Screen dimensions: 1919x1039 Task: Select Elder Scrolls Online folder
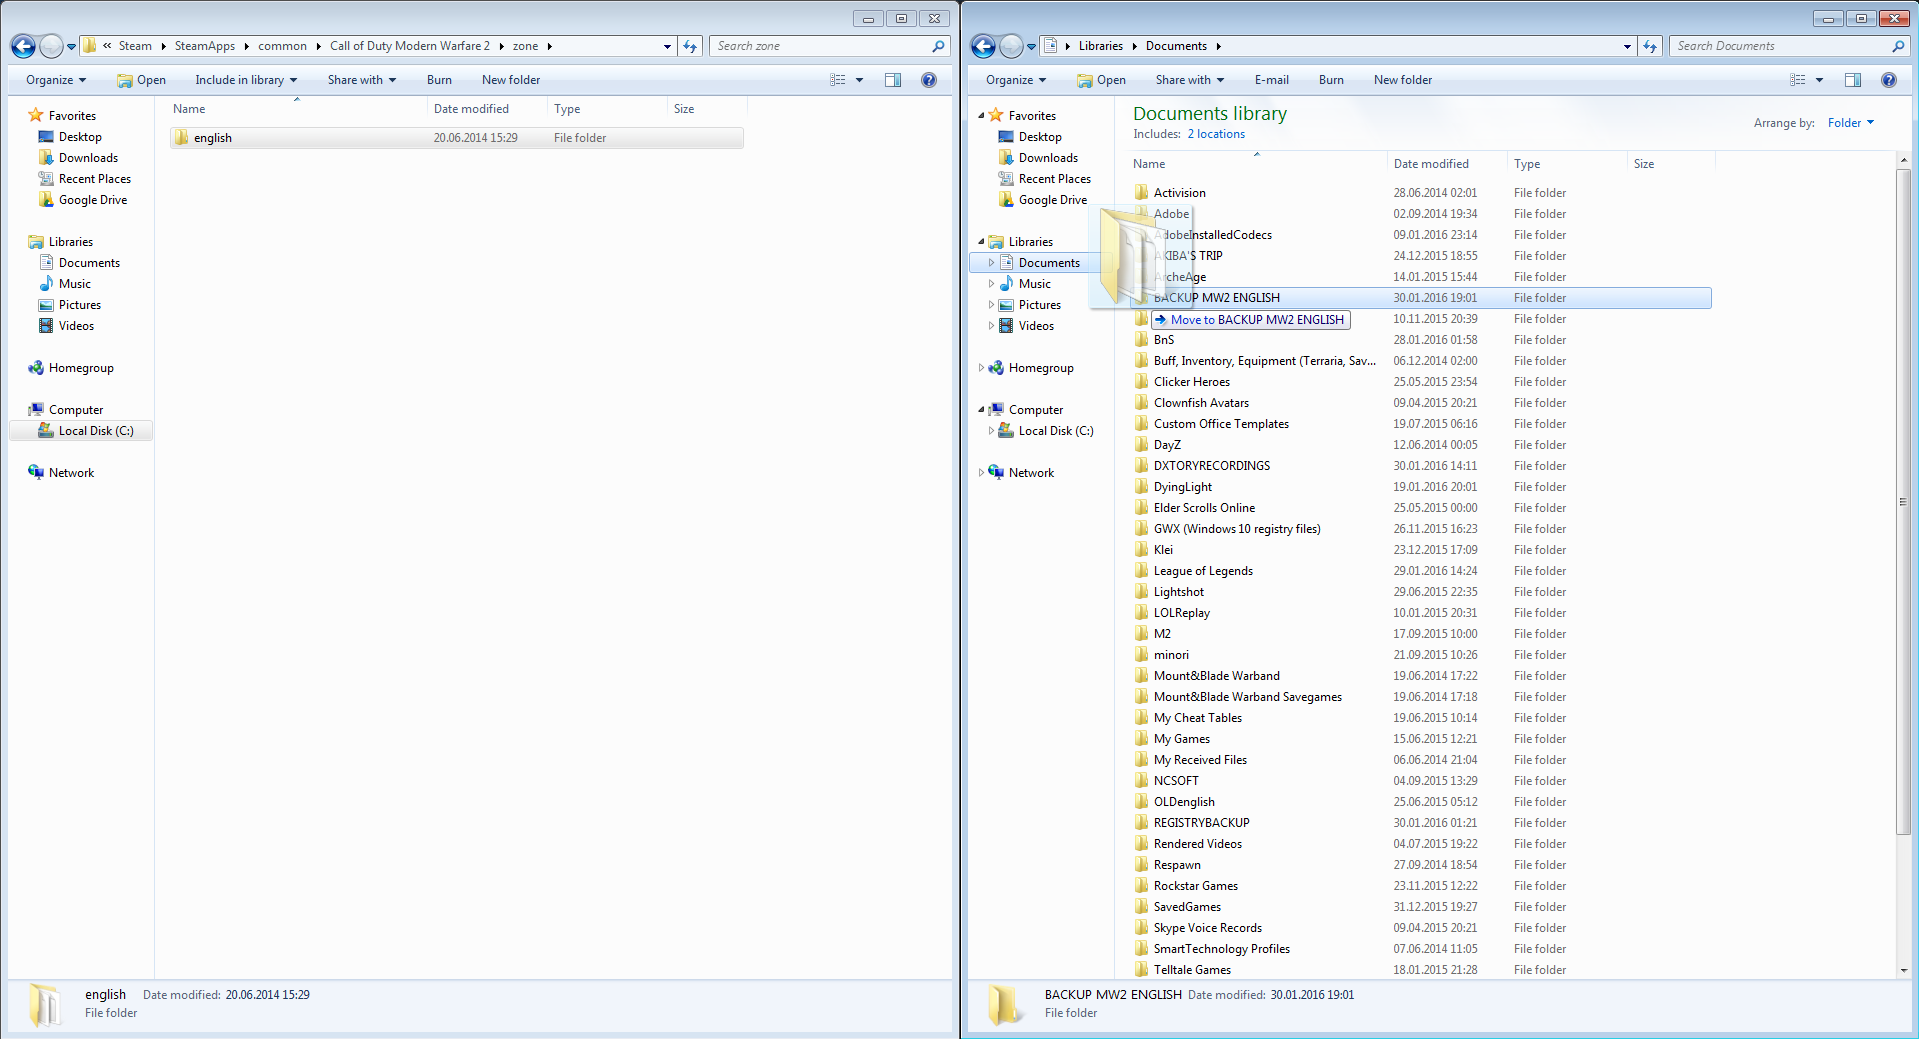(x=1204, y=508)
